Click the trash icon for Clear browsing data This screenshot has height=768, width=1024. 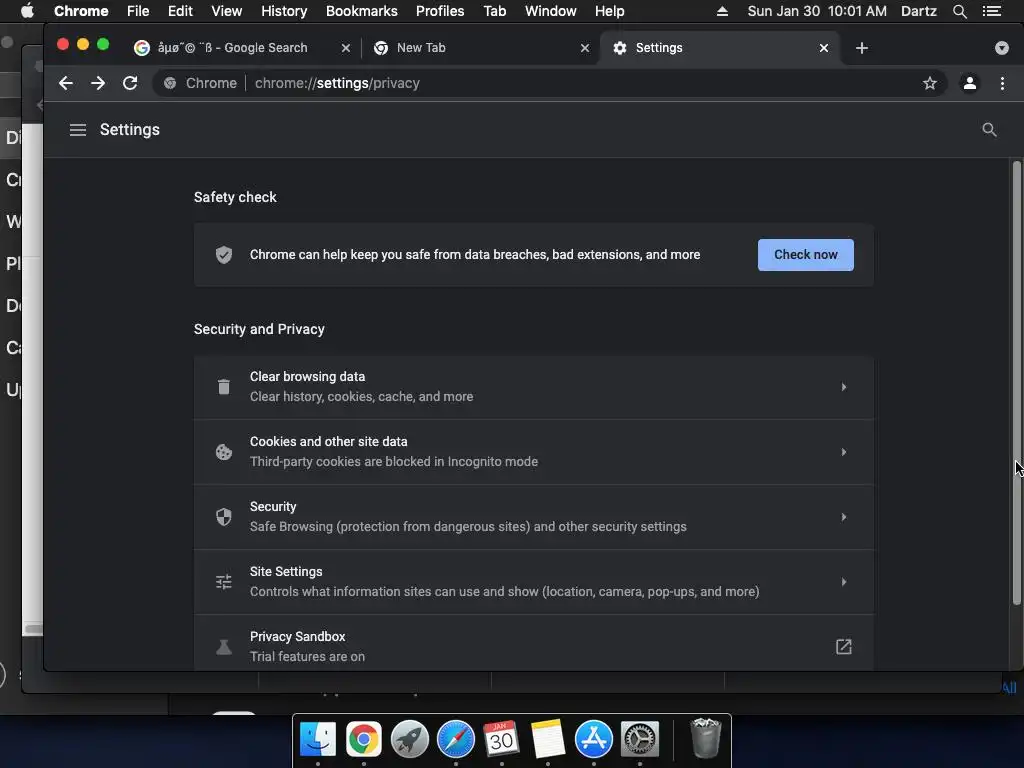tap(224, 387)
